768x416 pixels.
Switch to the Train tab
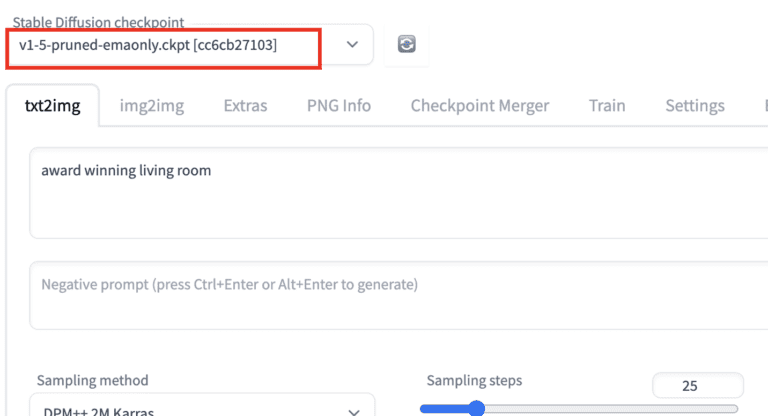(x=607, y=105)
